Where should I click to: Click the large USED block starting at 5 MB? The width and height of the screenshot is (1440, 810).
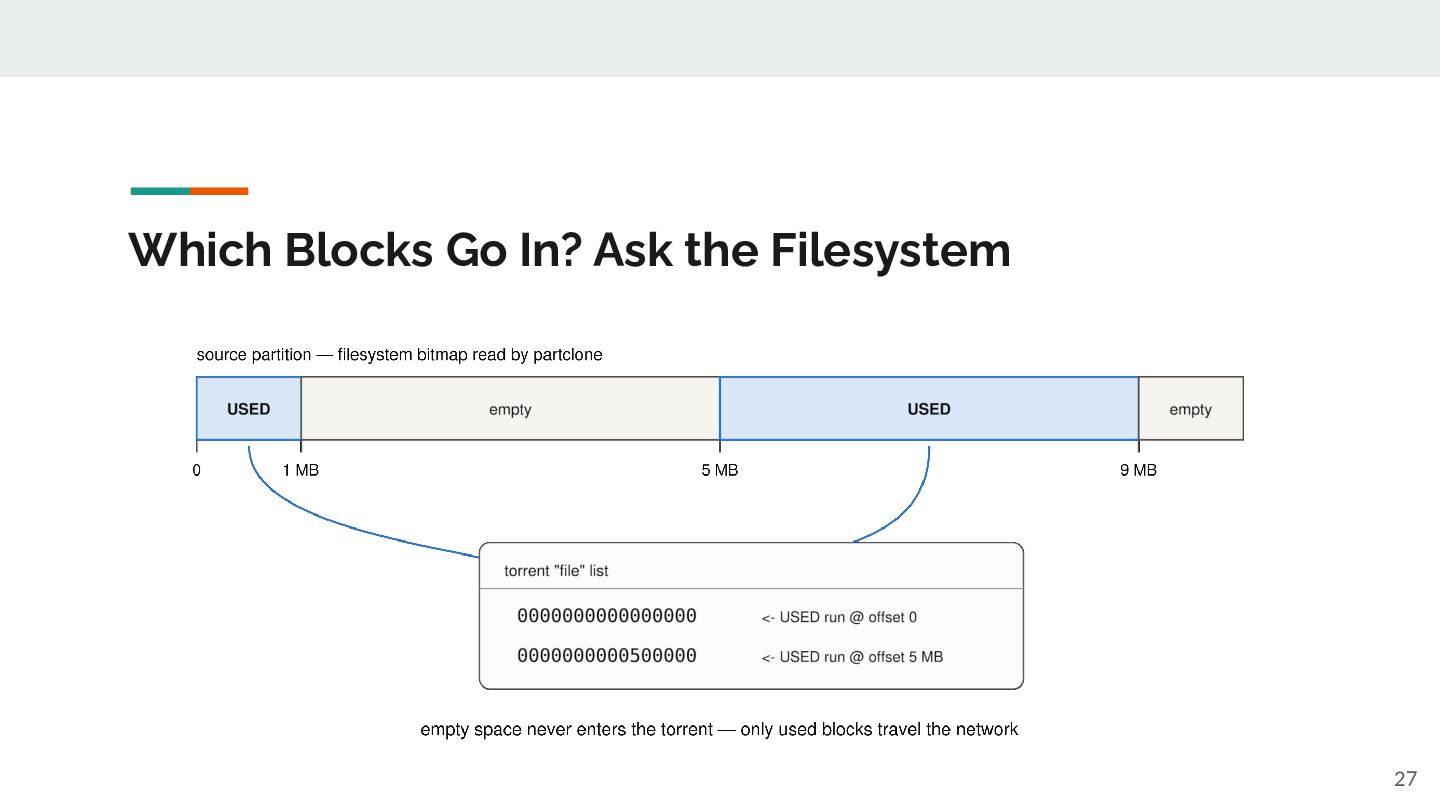click(x=929, y=408)
